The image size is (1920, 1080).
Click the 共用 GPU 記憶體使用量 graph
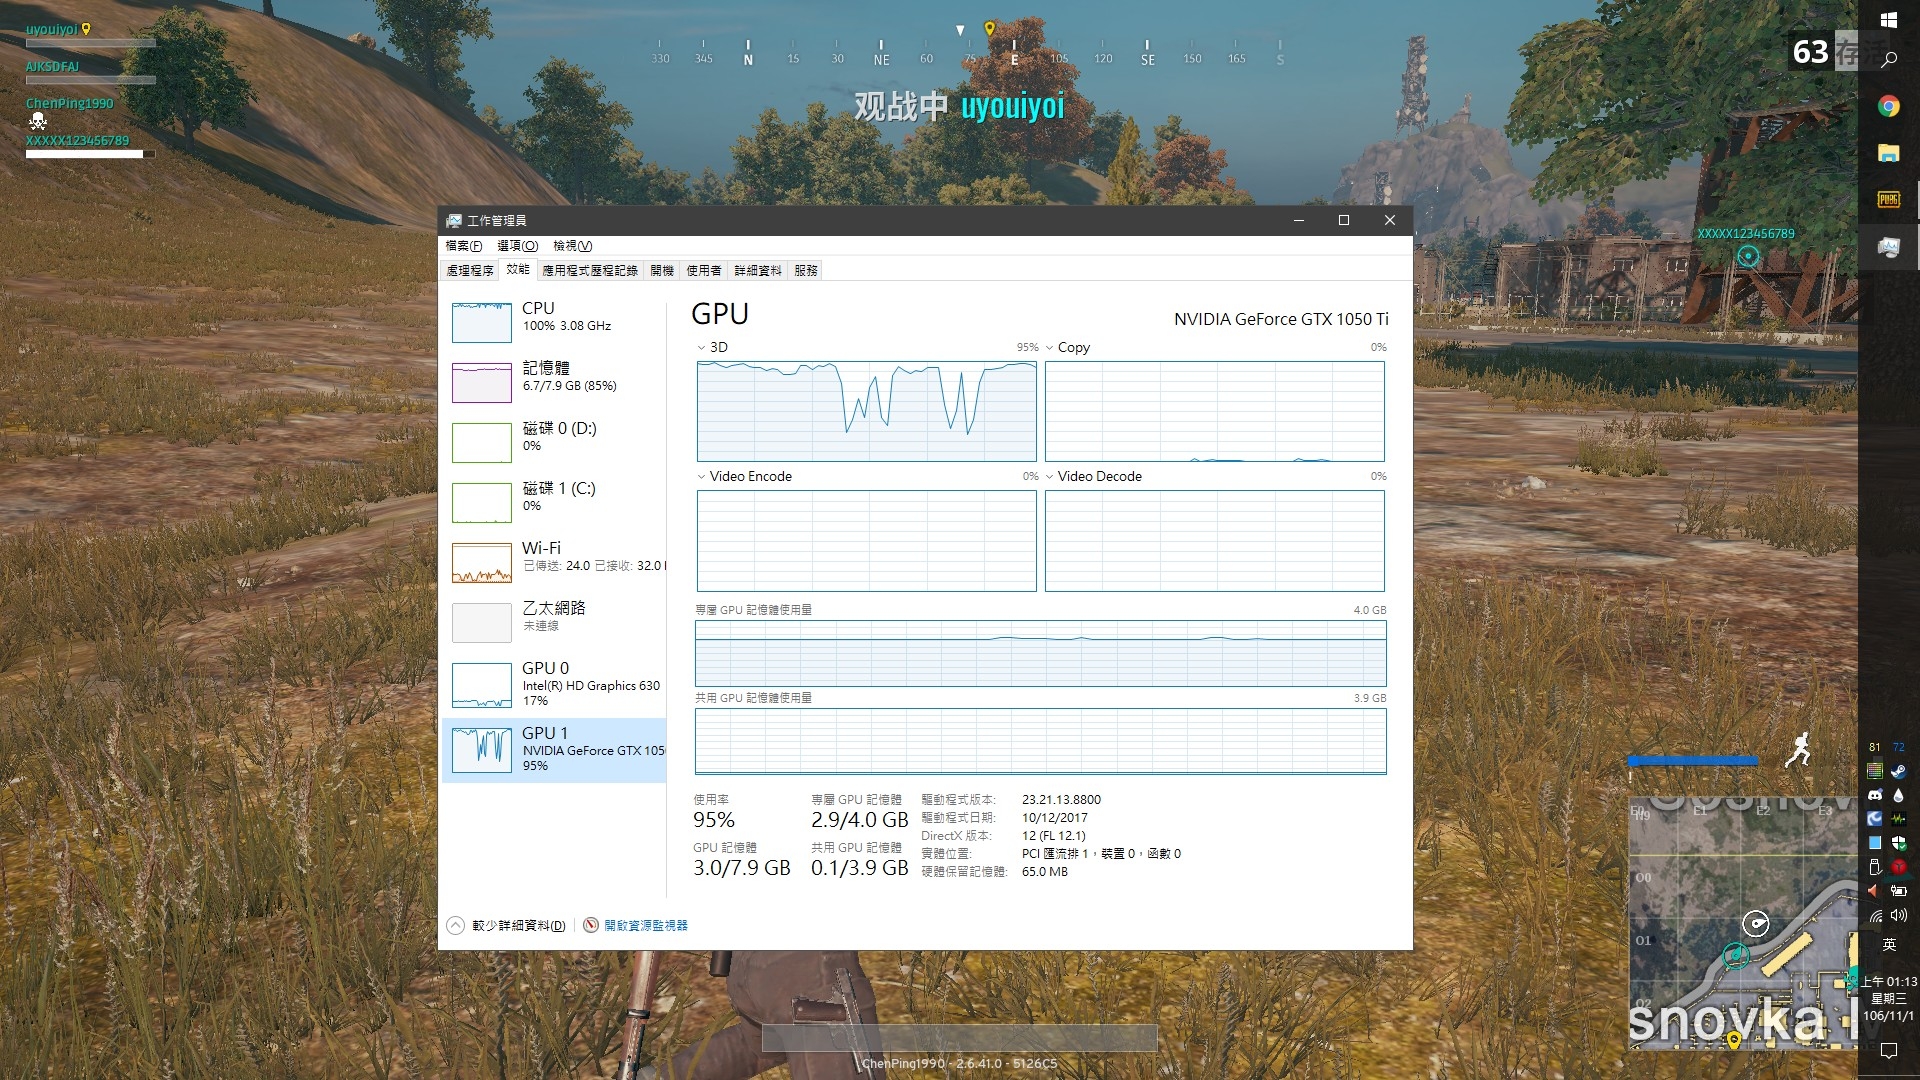coord(1040,741)
